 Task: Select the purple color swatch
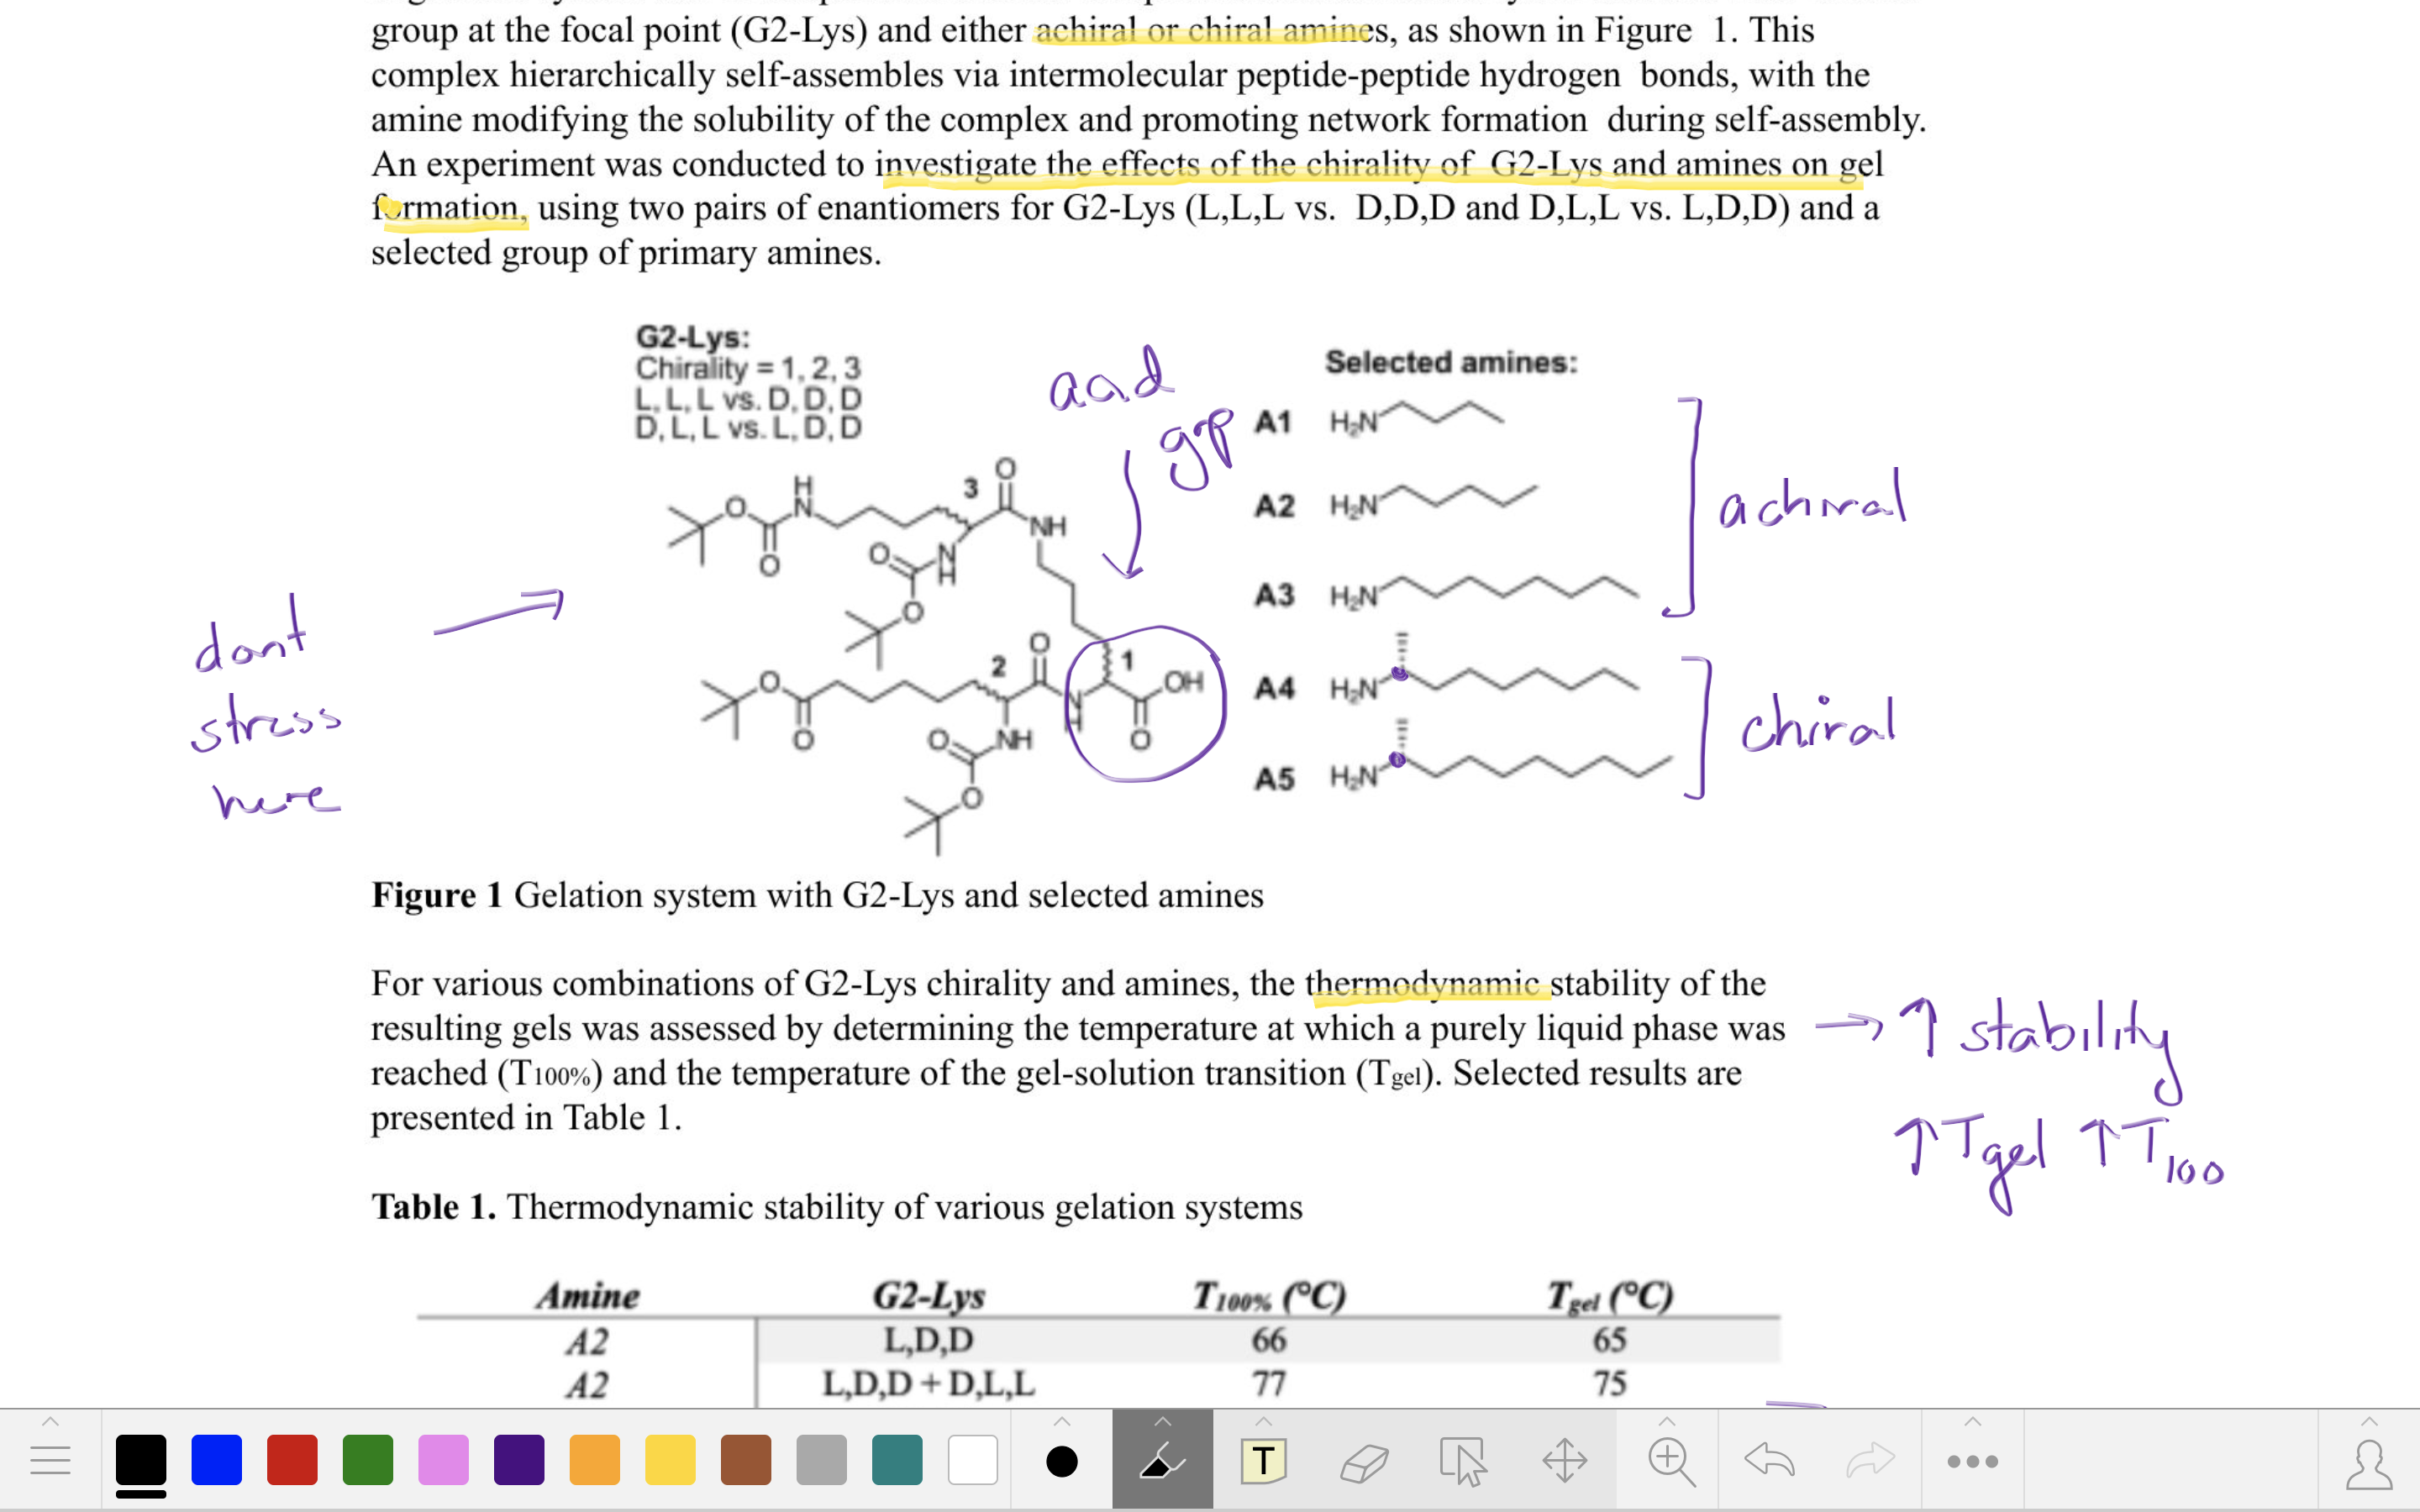519,1460
